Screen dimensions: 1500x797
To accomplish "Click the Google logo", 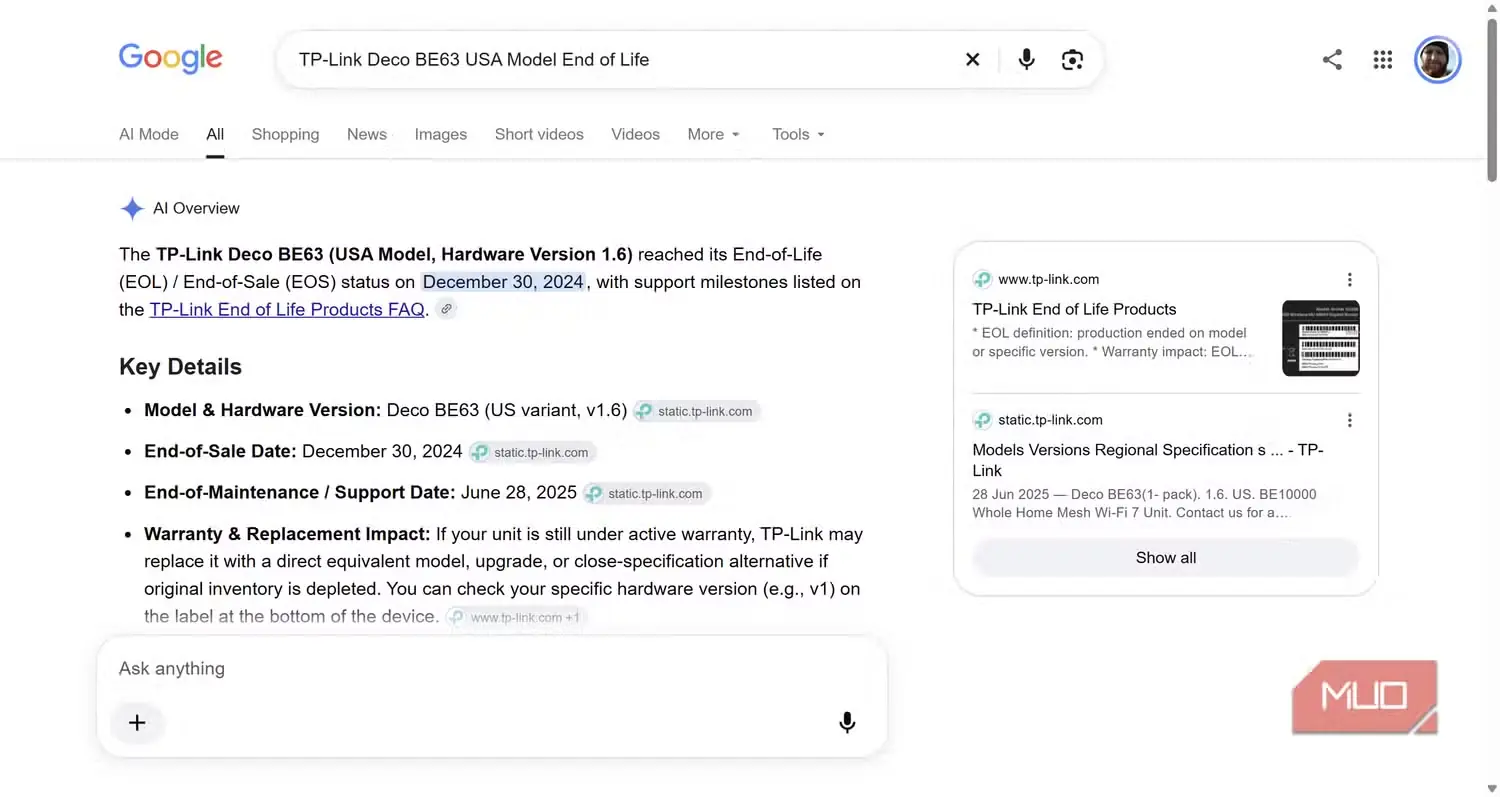I will click(170, 59).
